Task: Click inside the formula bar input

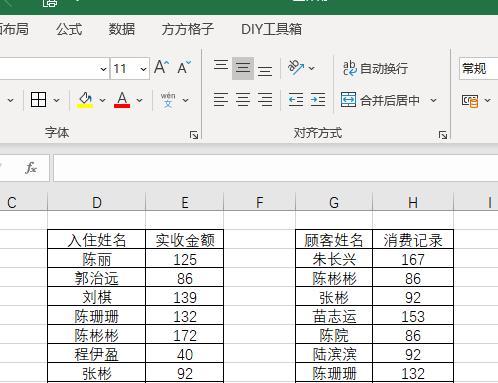Action: click(275, 168)
